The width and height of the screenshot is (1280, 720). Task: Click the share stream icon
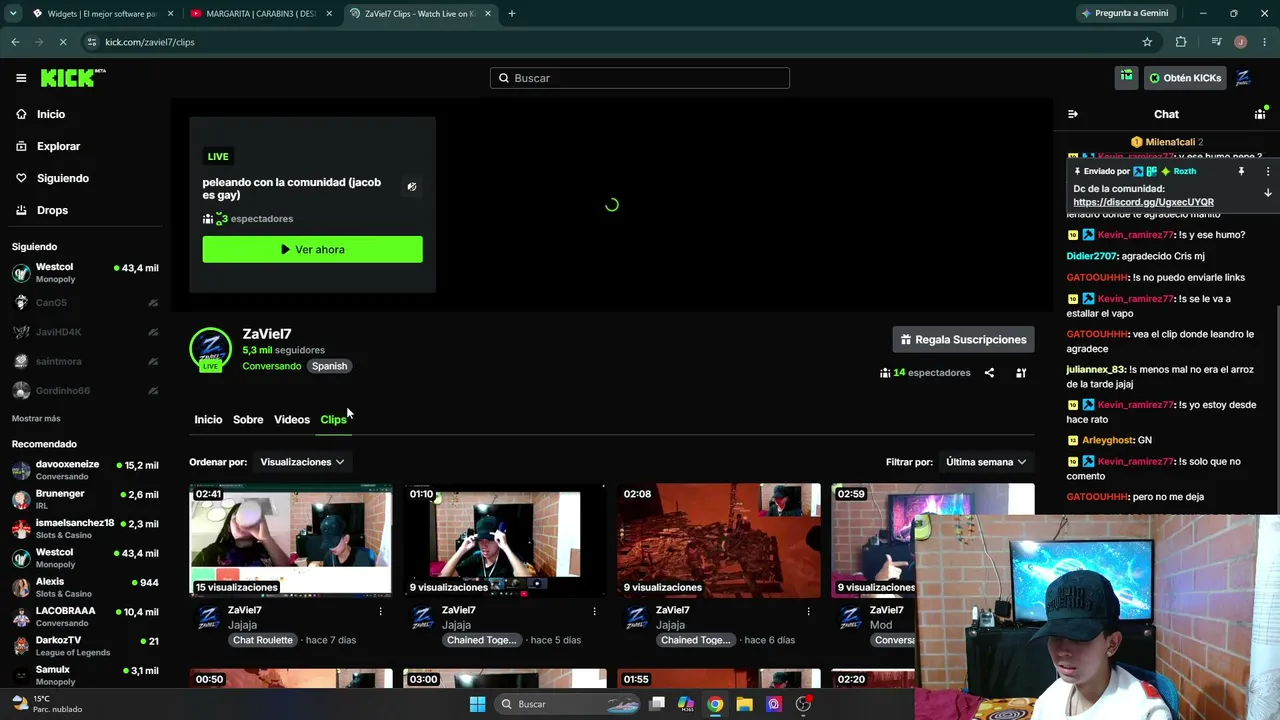click(989, 373)
